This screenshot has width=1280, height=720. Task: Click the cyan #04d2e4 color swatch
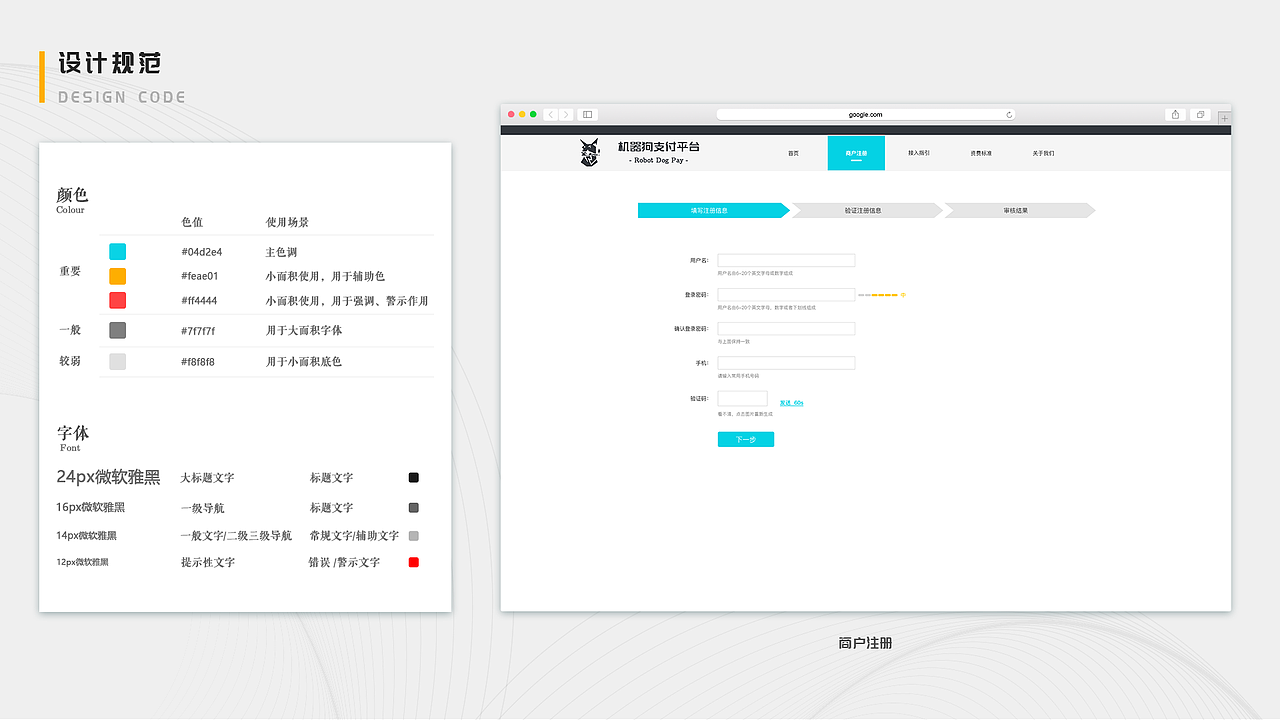pyautogui.click(x=117, y=251)
